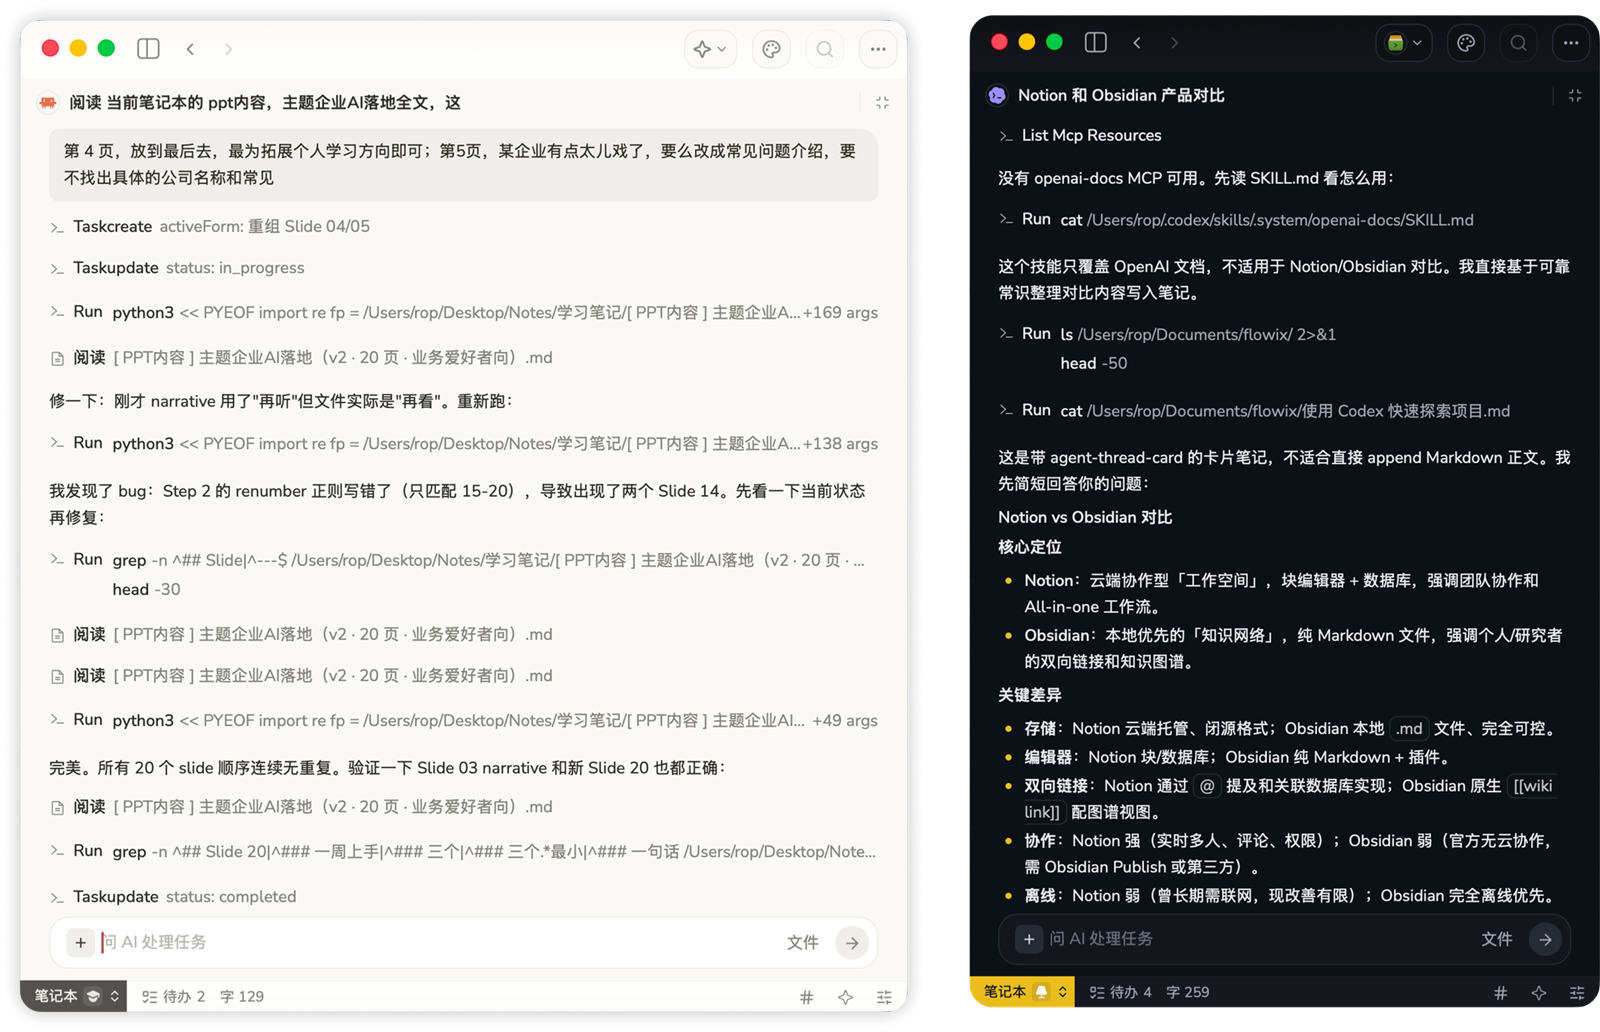The height and width of the screenshot is (1032, 1600).
Task: Go back in the dark window
Action: [1137, 42]
